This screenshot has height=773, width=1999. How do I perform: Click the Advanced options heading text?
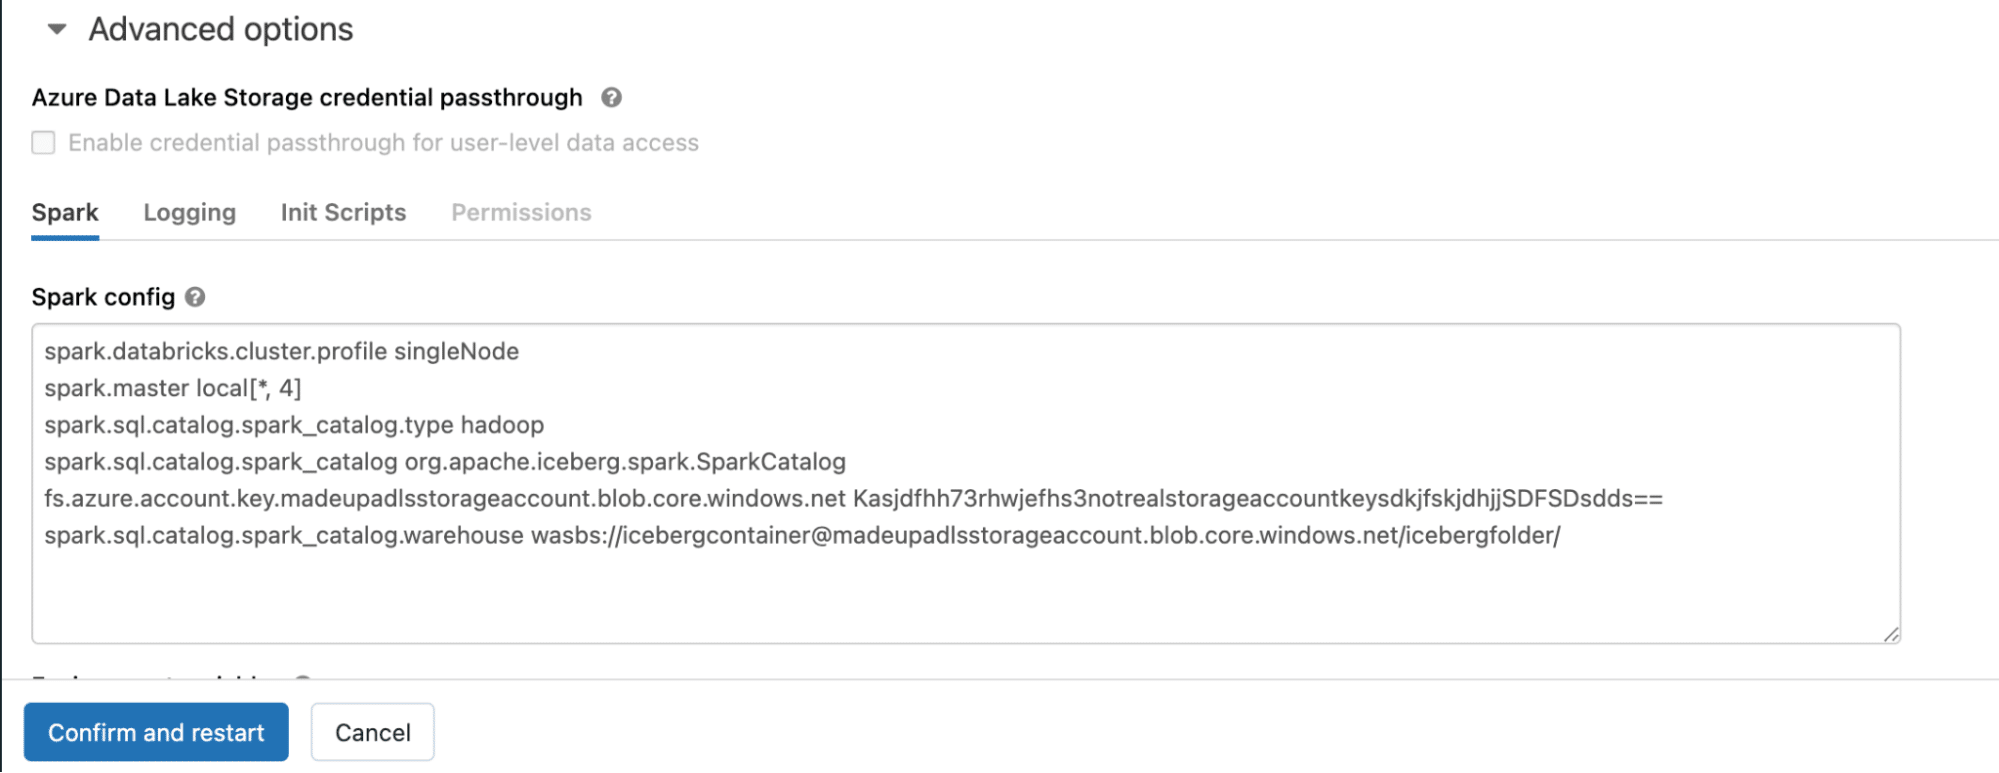[221, 29]
